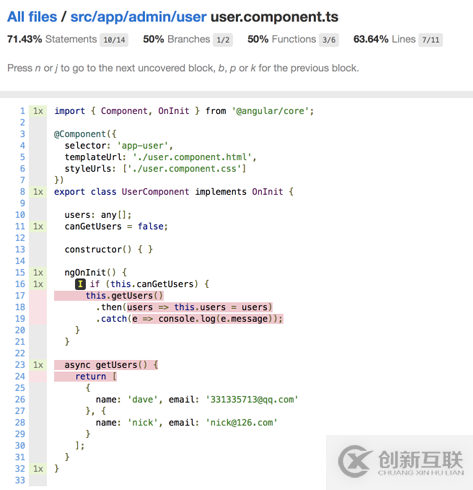The height and width of the screenshot is (490, 473).
Task: Click the keyboard navigation hint text
Action: pyautogui.click(x=183, y=68)
